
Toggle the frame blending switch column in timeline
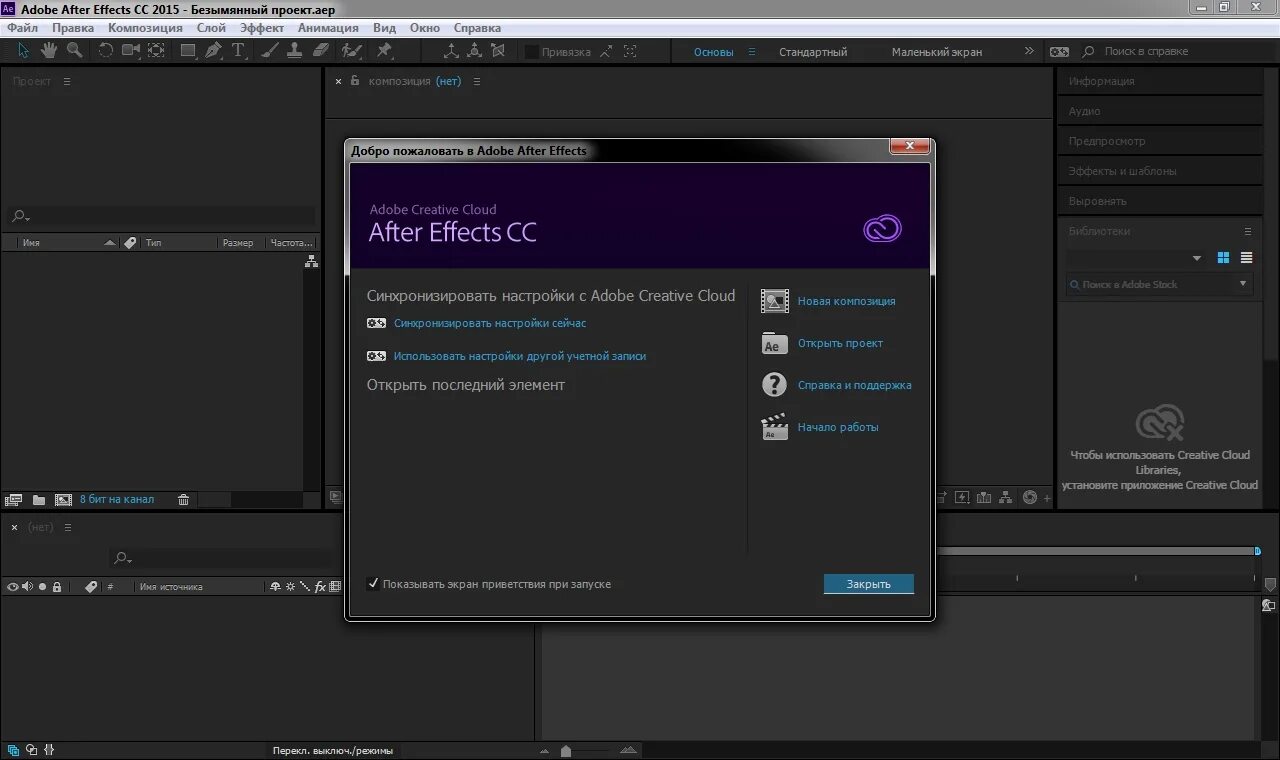pyautogui.click(x=335, y=587)
